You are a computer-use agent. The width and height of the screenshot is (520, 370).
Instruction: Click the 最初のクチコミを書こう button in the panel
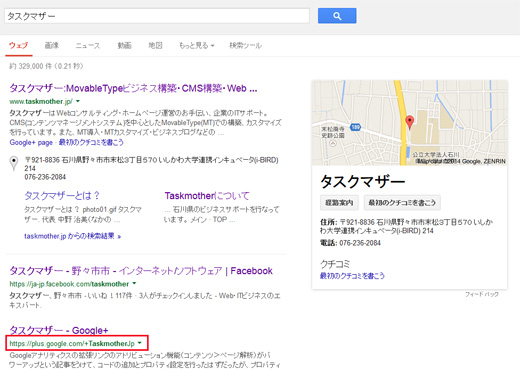click(402, 203)
